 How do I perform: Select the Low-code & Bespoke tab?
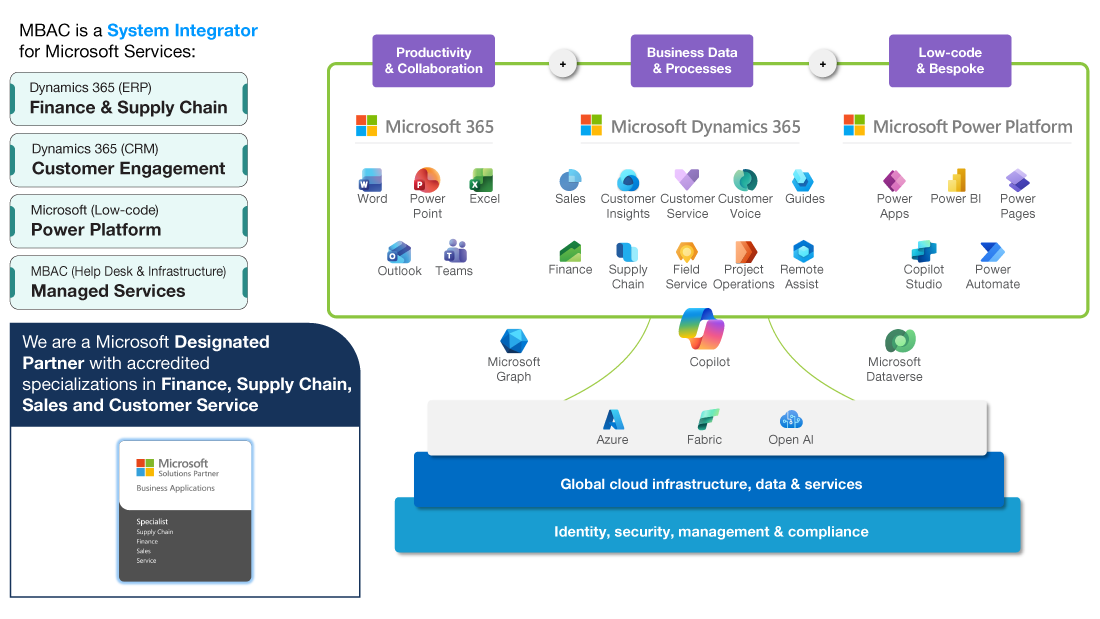(950, 61)
